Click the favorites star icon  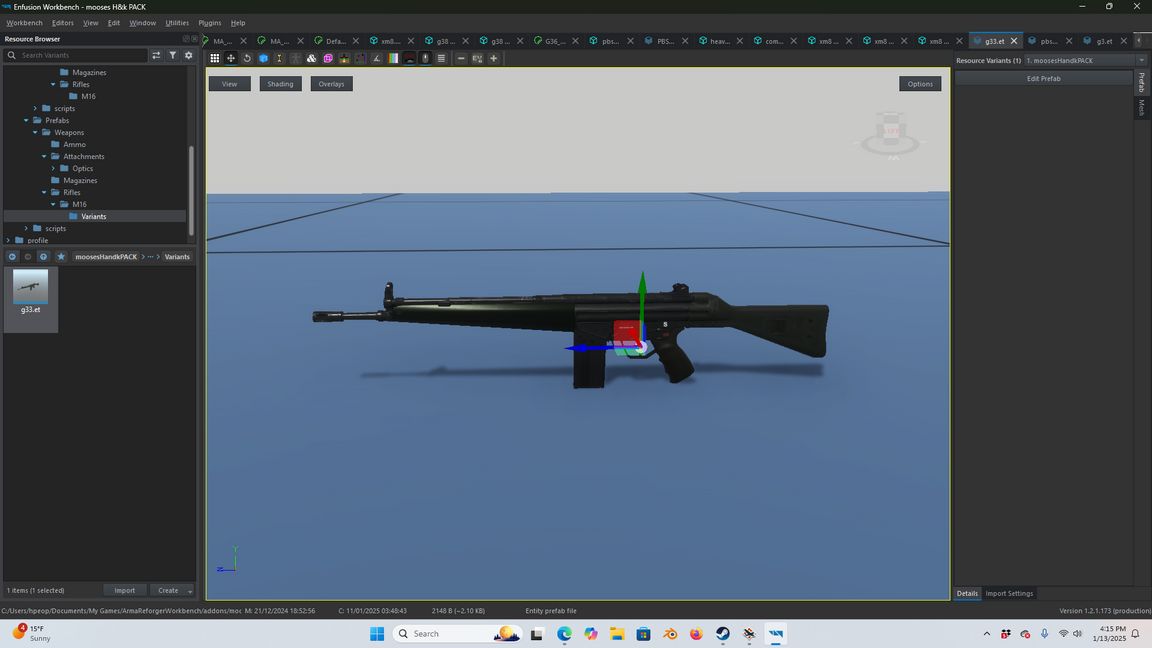tap(60, 257)
